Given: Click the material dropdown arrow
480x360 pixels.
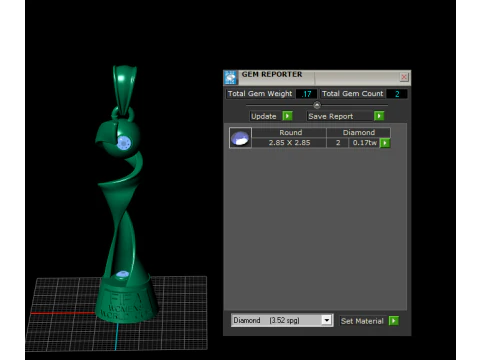Looking at the screenshot, I should pos(327,320).
